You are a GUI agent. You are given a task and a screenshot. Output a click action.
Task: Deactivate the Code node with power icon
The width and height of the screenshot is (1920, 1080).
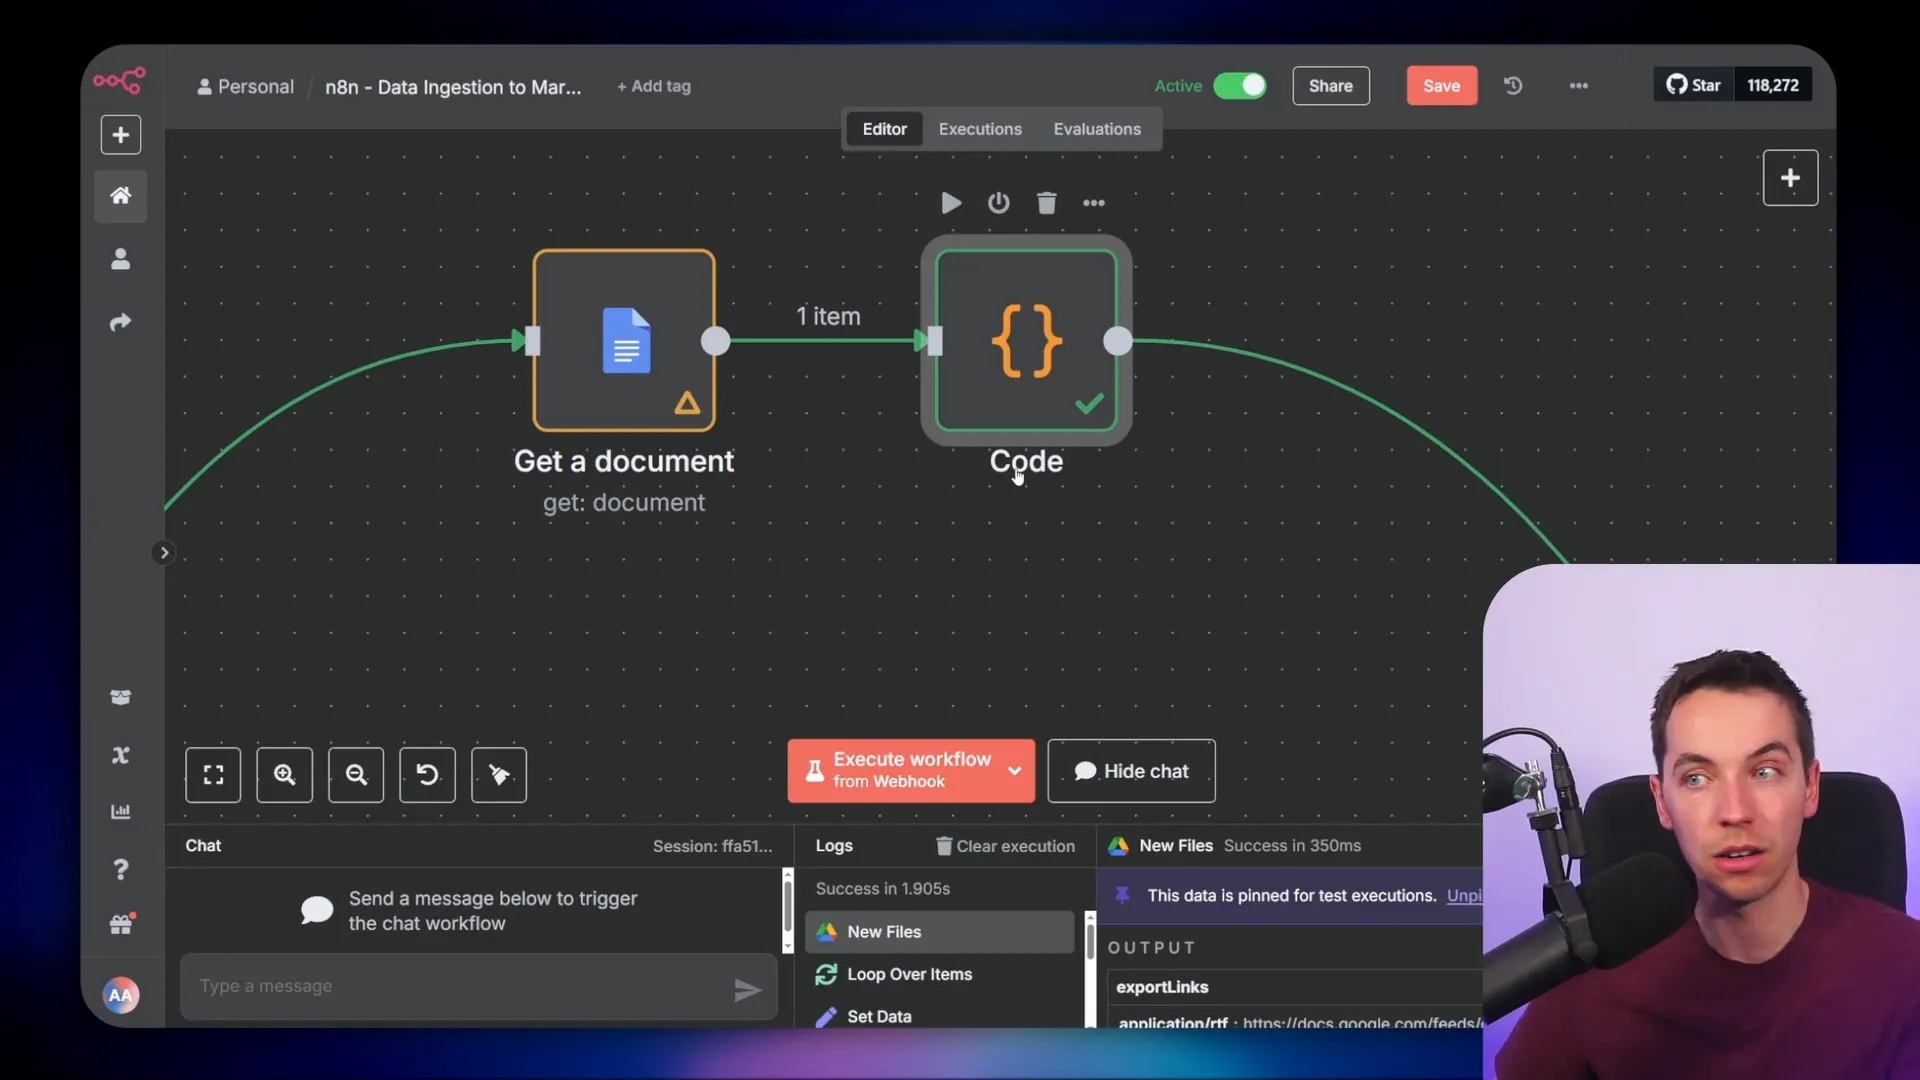(x=998, y=203)
